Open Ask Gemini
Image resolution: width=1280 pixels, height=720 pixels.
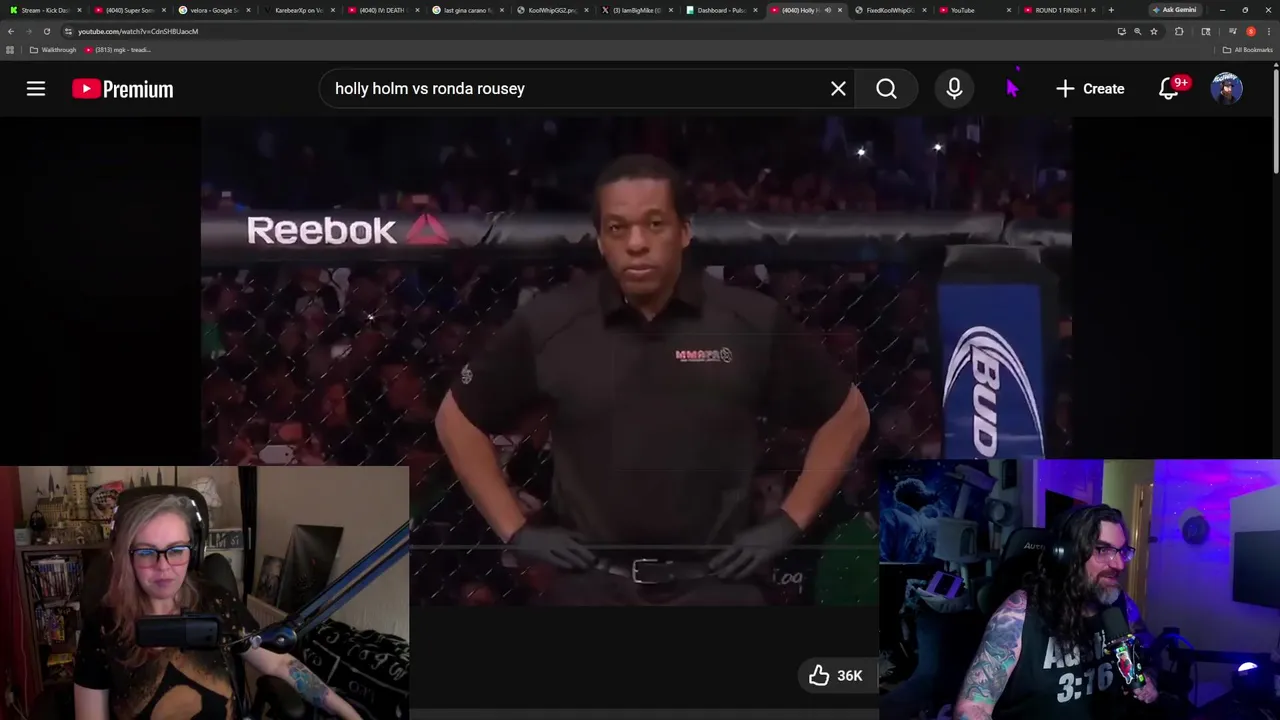coord(1174,10)
